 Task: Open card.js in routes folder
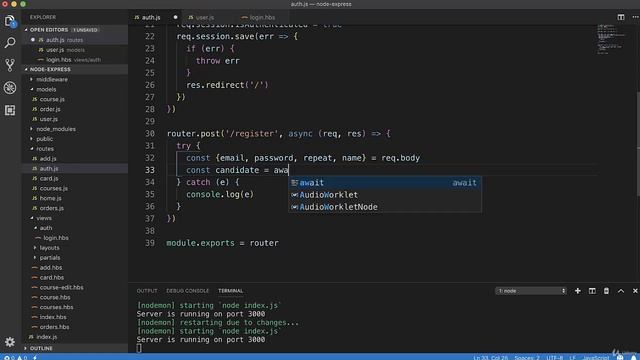pos(49,178)
